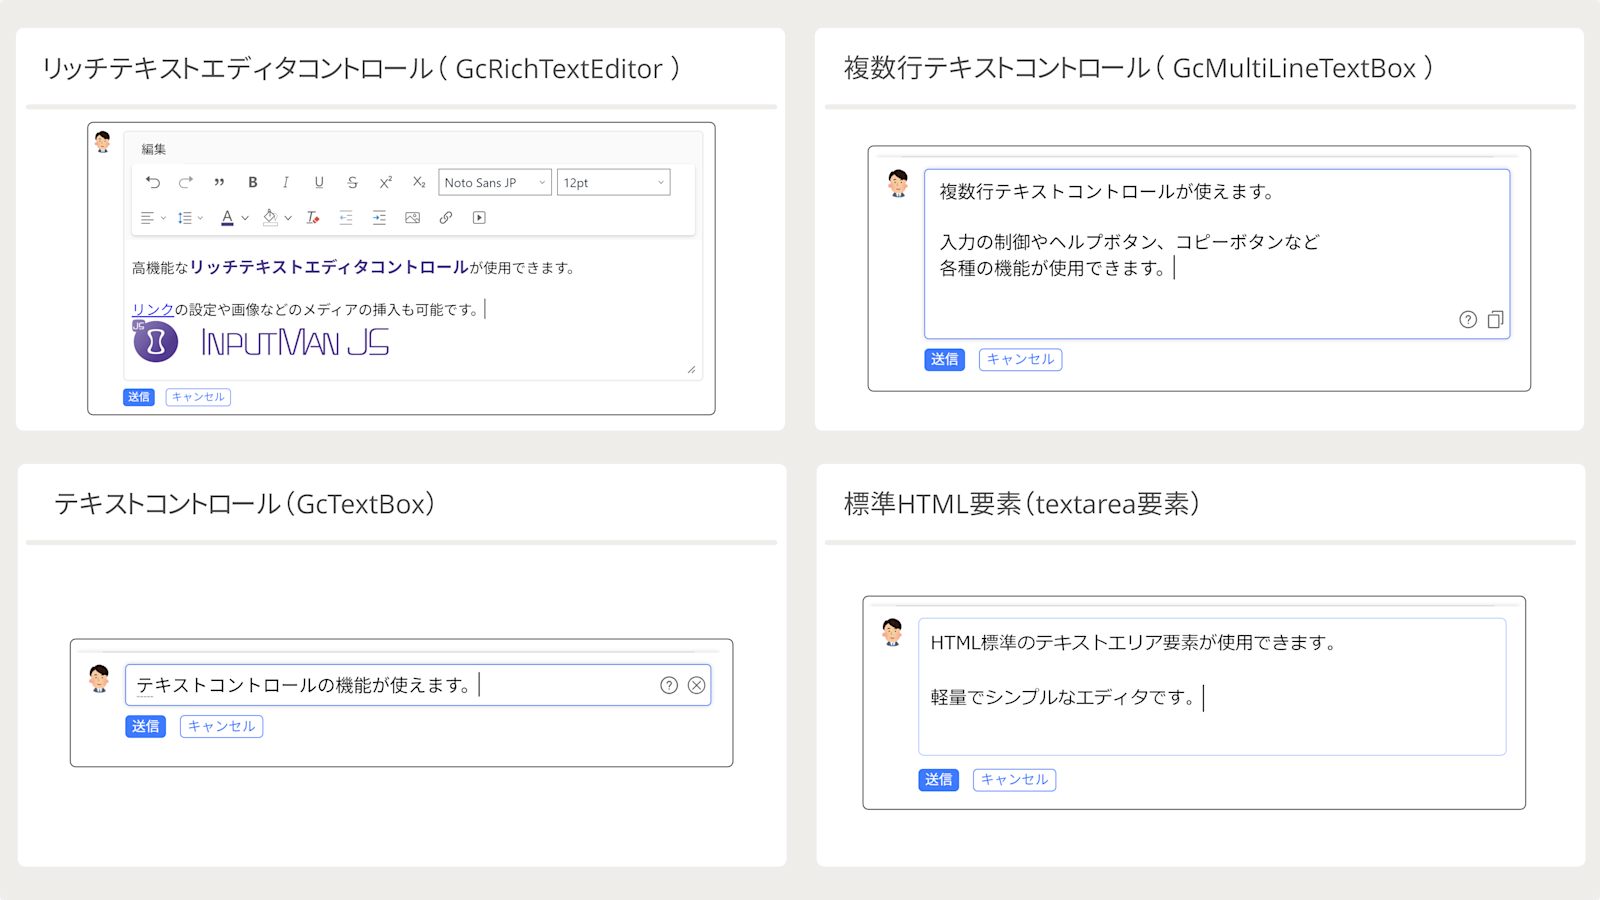This screenshot has height=900, width=1600.
Task: Click キャンセル under the GcRichTextEditor
Action: (198, 397)
